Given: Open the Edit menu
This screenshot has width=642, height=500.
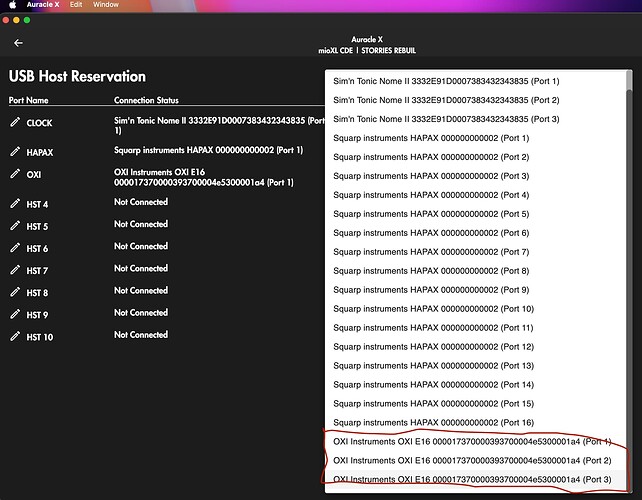Looking at the screenshot, I should pos(76,5).
